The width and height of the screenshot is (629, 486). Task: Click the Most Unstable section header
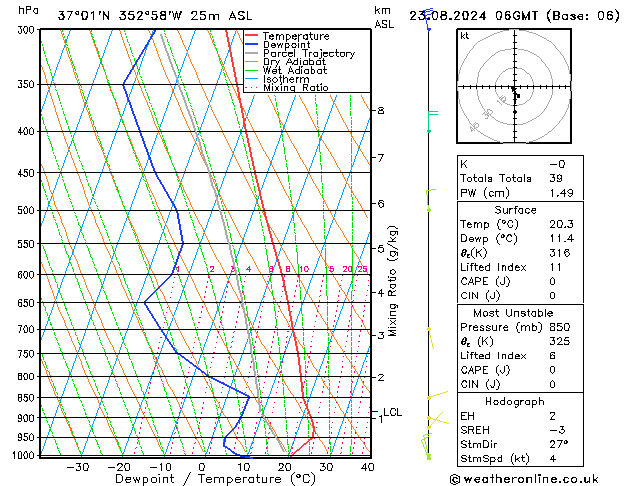pyautogui.click(x=515, y=313)
